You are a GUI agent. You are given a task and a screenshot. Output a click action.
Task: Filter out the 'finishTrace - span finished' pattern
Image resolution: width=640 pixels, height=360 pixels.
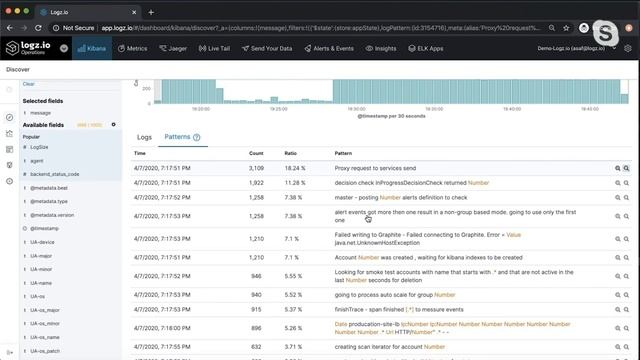click(x=626, y=309)
